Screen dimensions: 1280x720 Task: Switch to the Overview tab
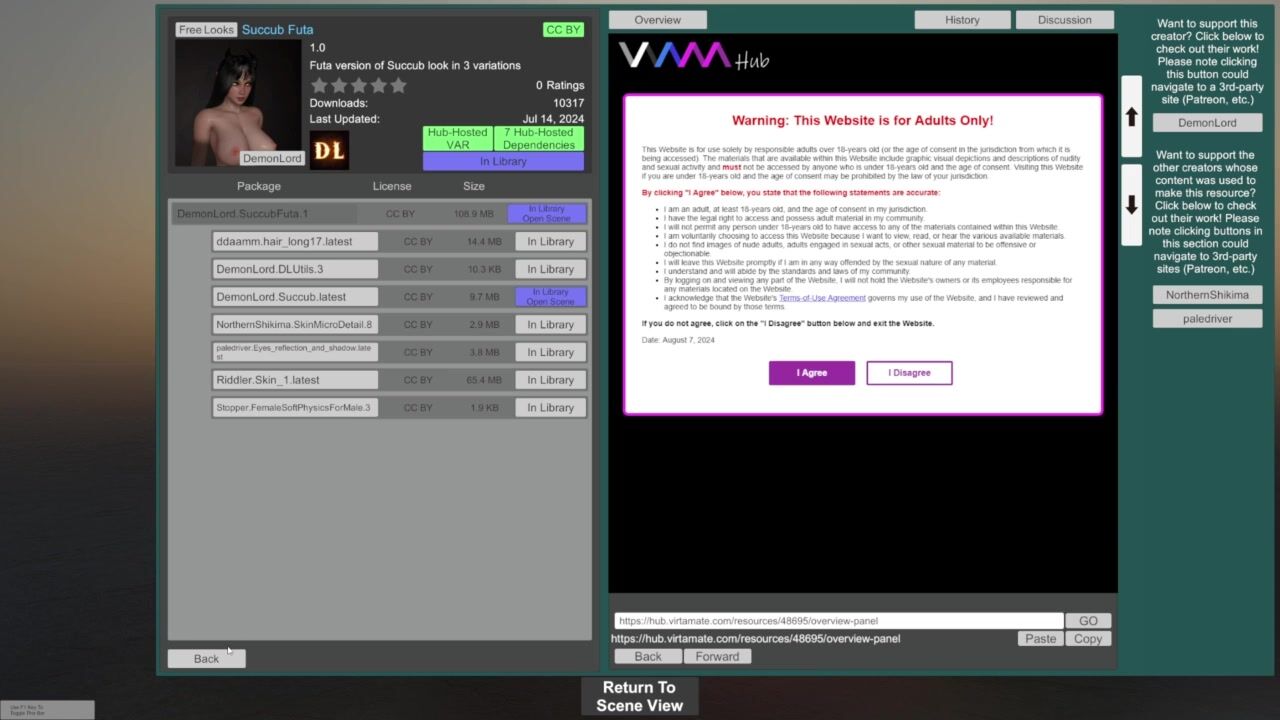point(657,20)
